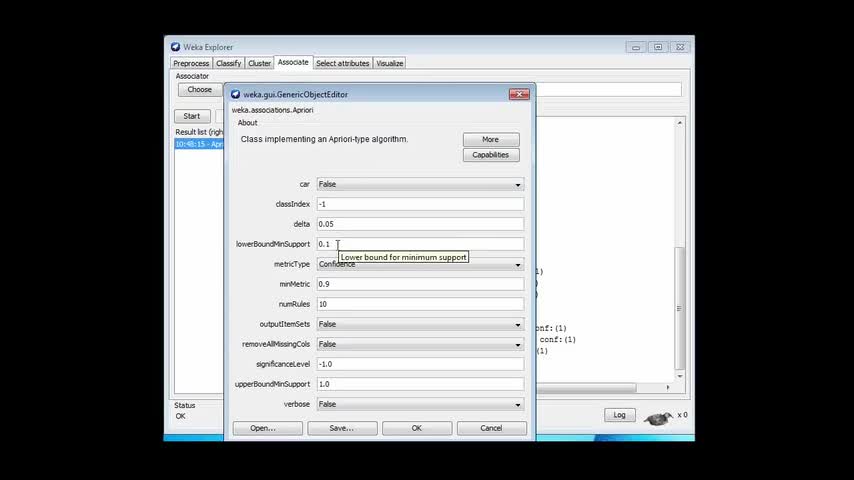Click the weka.associations.Apriori label
The height and width of the screenshot is (480, 854).
(x=273, y=110)
